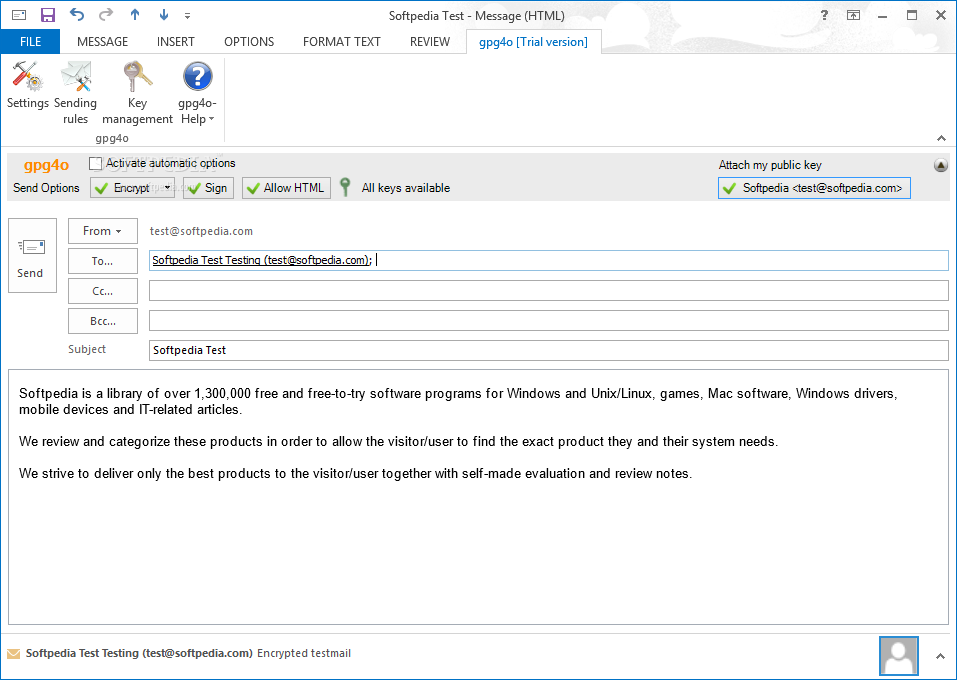The image size is (957, 680).
Task: Minimize the message window
Action: [x=883, y=15]
